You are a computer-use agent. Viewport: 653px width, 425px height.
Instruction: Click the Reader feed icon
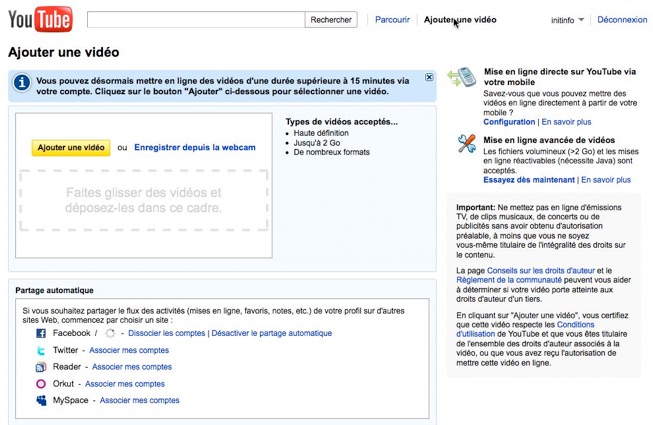click(41, 367)
